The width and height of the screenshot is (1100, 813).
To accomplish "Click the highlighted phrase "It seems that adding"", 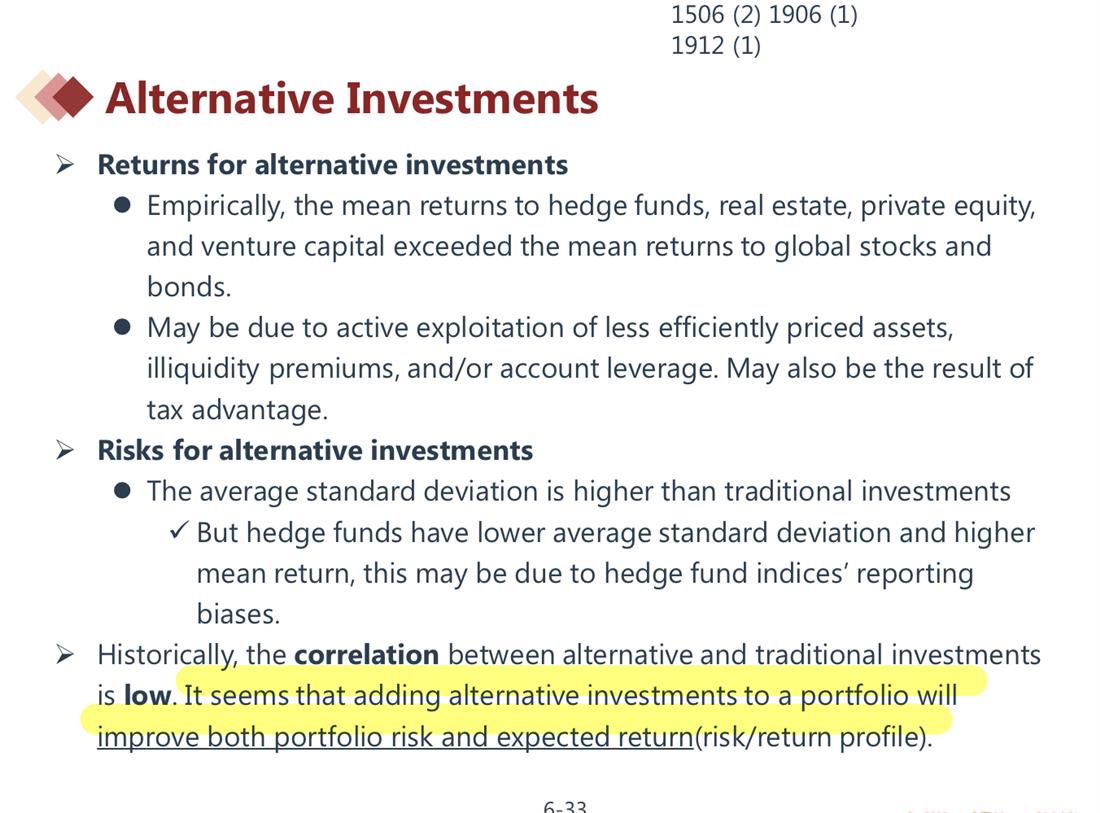I will 314,695.
